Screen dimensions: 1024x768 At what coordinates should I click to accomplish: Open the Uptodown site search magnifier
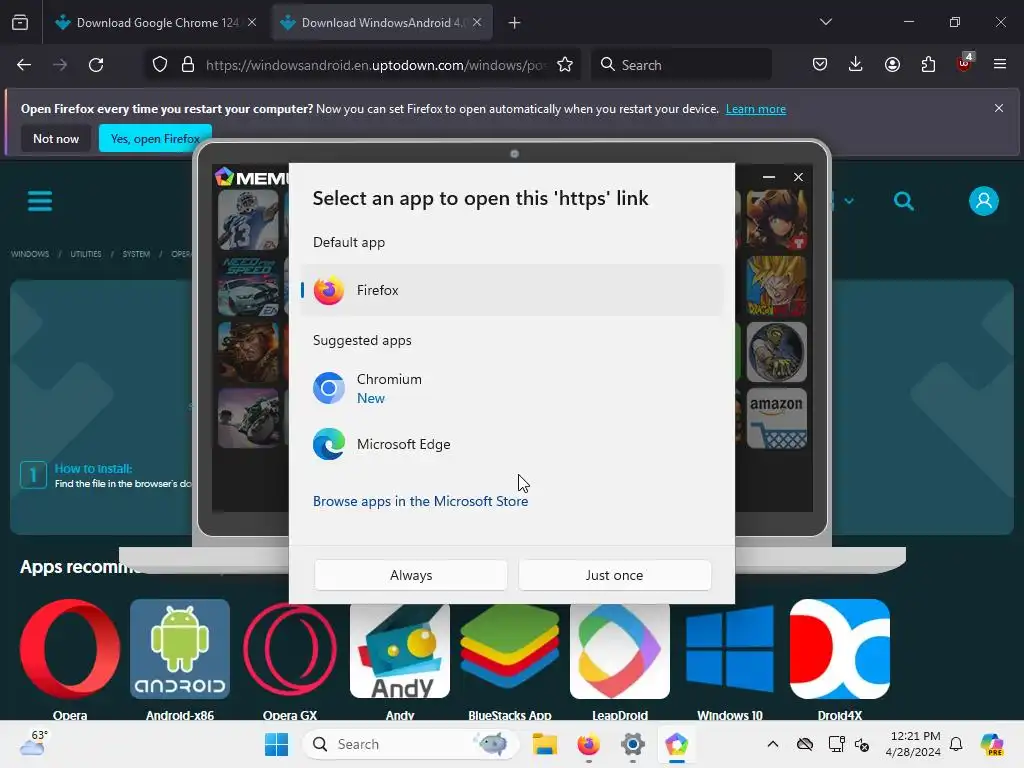click(x=904, y=201)
